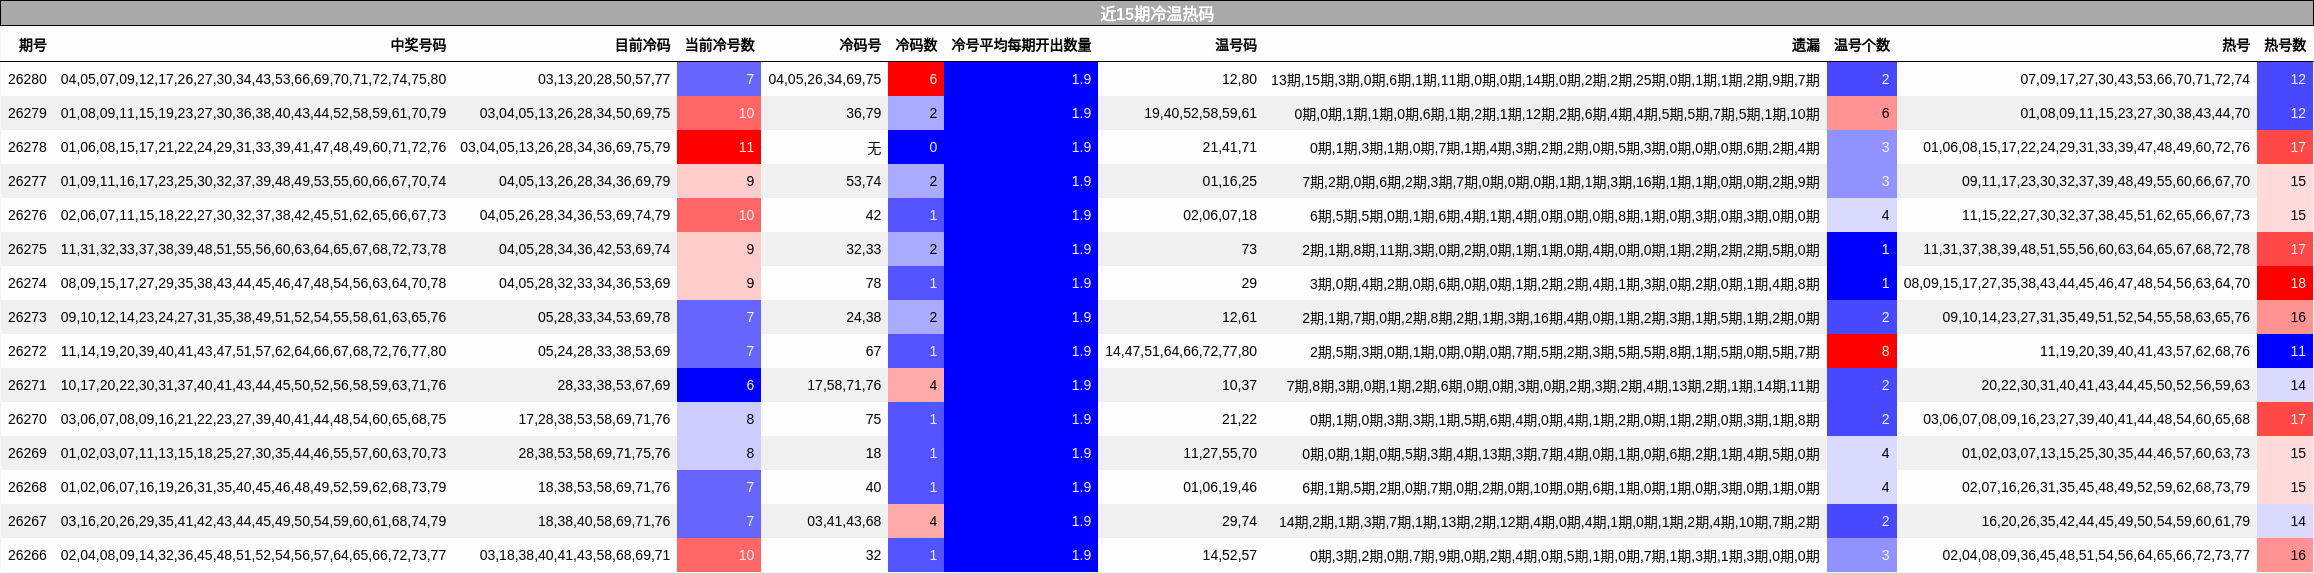The width and height of the screenshot is (2314, 573).
Task: Click red cold count cell 11 in row 26278
Action: pos(719,147)
